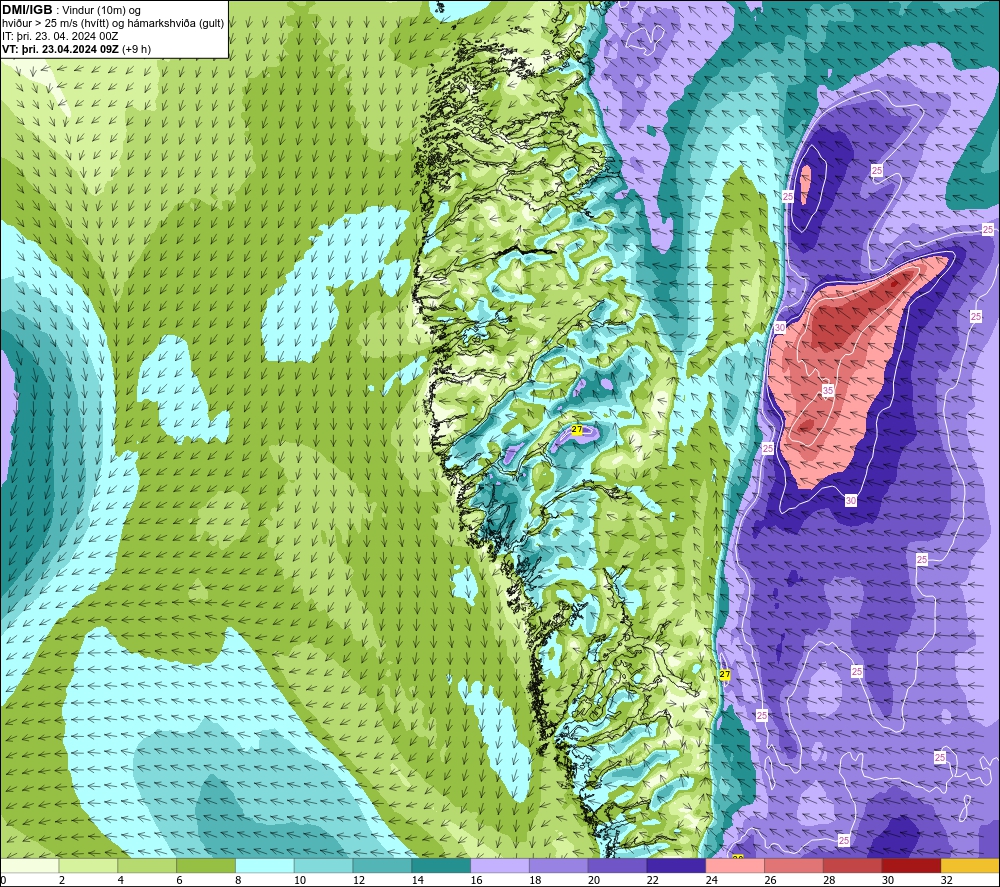Click the legend swatch between 2 and 4
1000x887 pixels.
tap(89, 865)
